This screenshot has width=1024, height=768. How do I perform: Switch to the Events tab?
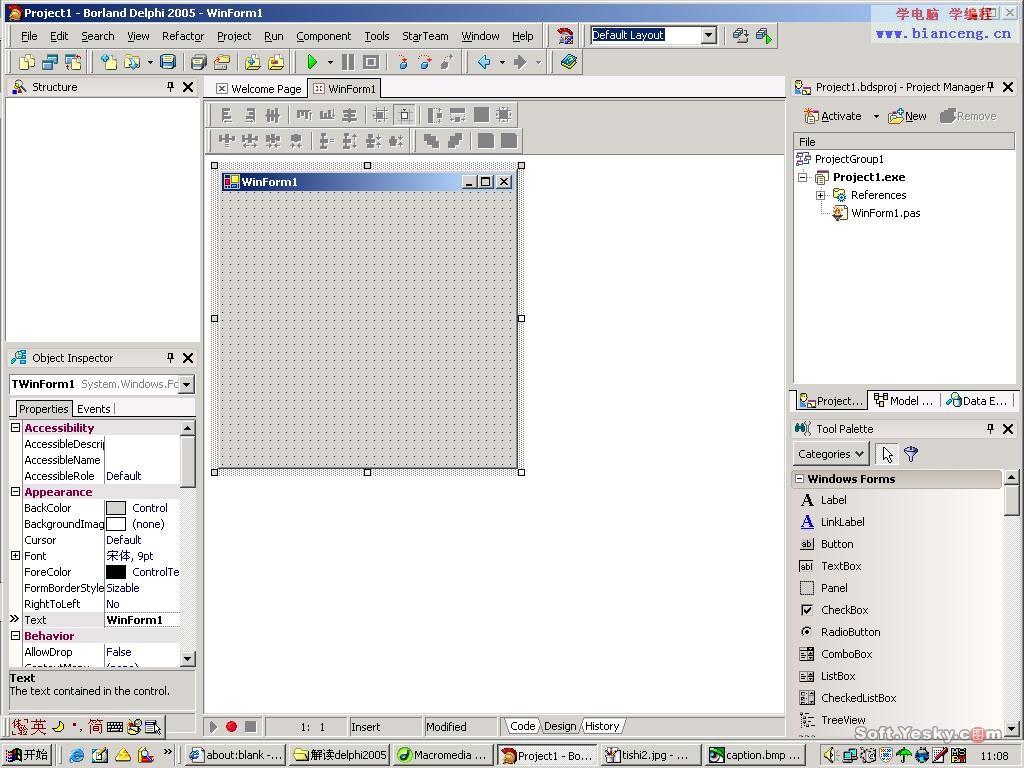tap(94, 409)
